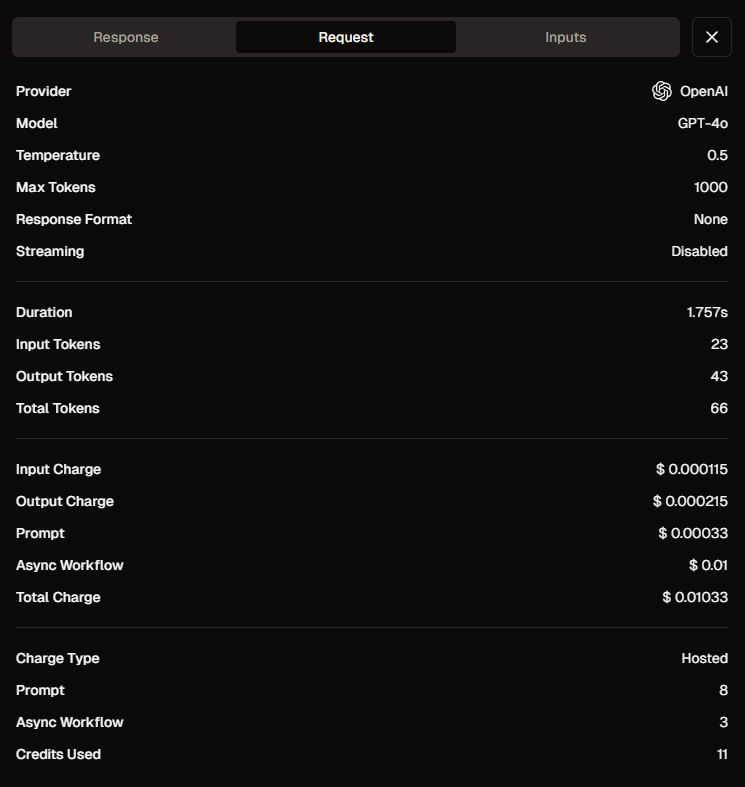
Task: Click the Max Tokens label
Action: (x=56, y=187)
